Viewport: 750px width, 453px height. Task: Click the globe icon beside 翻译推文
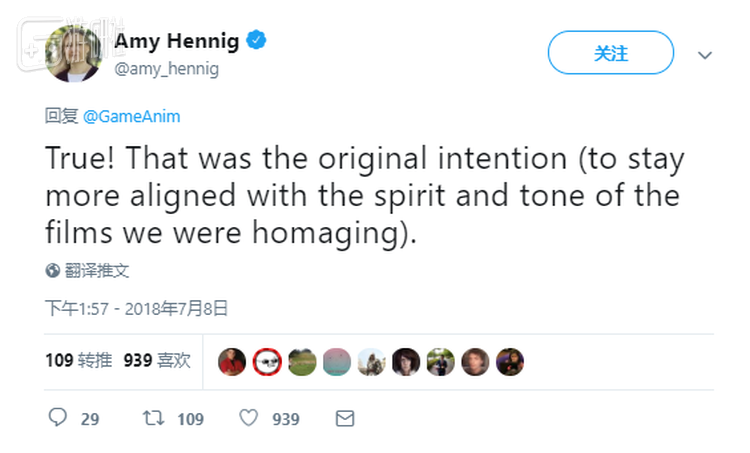point(52,270)
